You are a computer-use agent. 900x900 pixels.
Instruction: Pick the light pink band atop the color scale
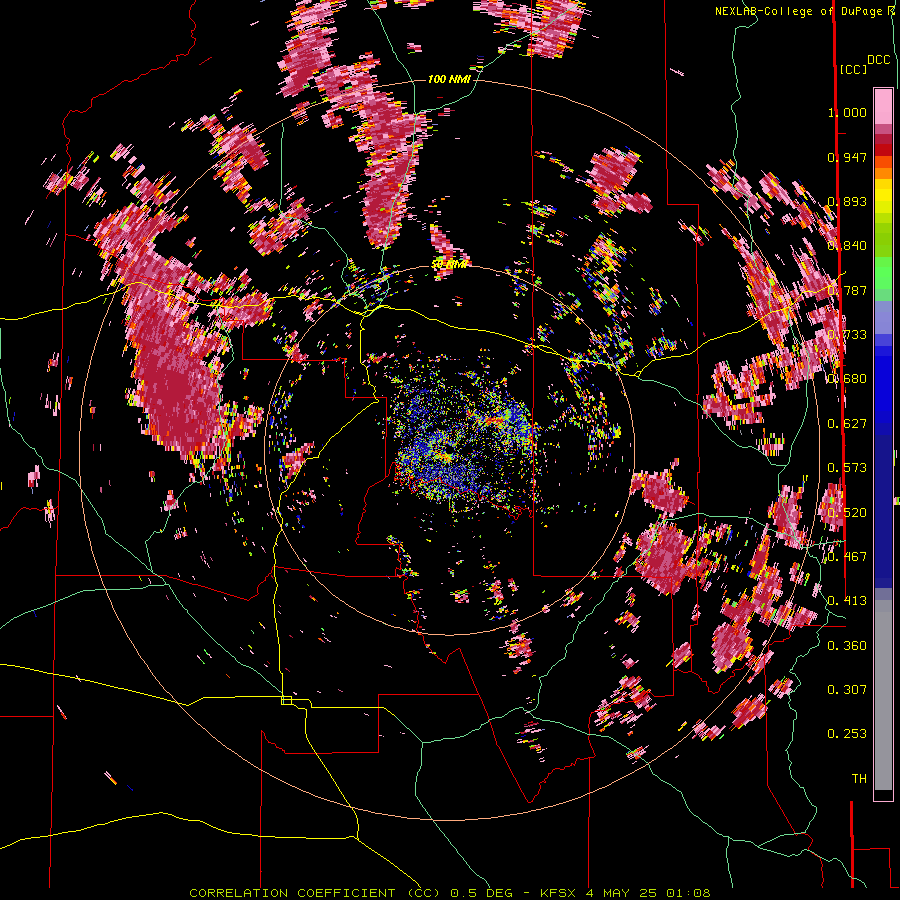883,106
